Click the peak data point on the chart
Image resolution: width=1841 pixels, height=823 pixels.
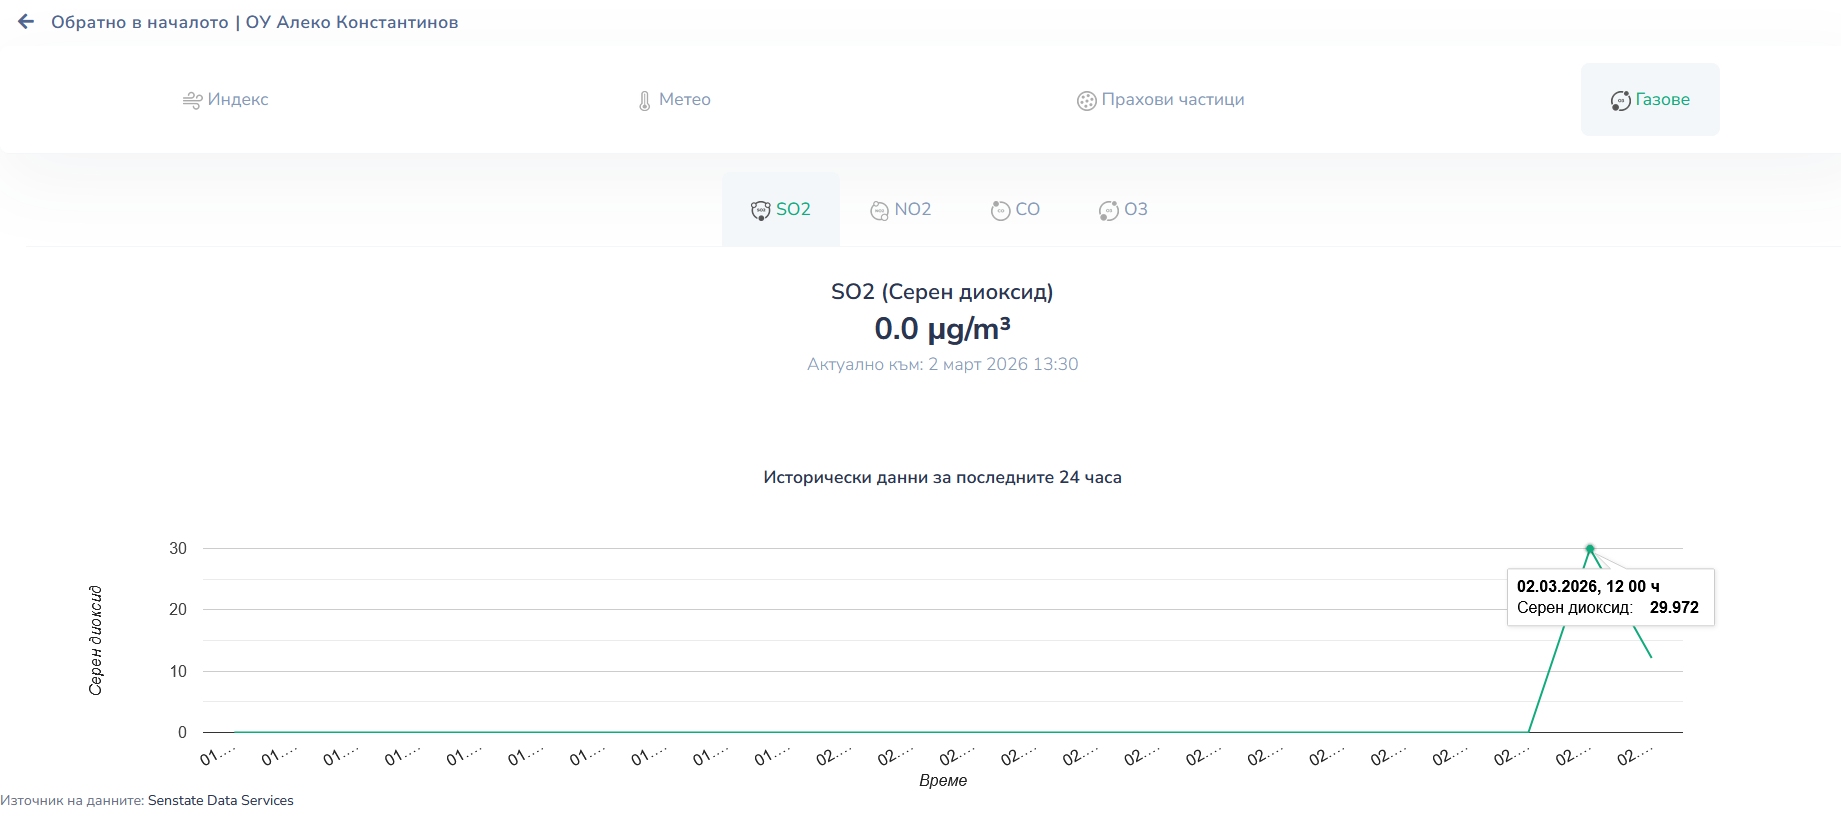pyautogui.click(x=1590, y=548)
